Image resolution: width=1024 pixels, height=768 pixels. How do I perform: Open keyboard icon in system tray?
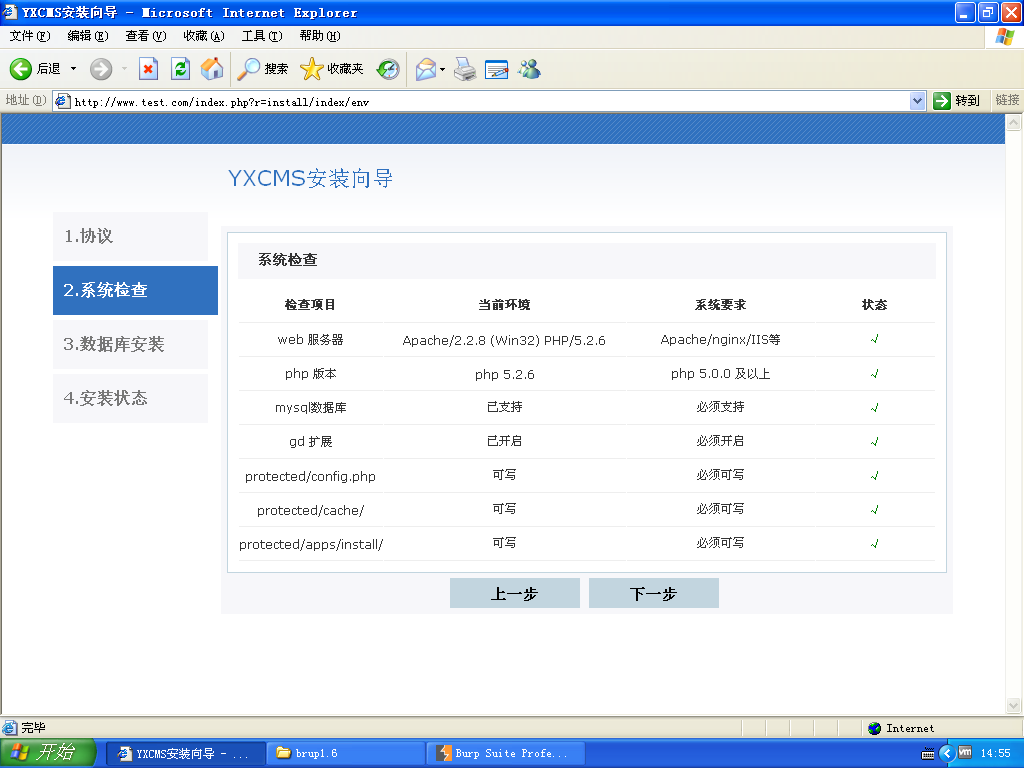pos(927,754)
